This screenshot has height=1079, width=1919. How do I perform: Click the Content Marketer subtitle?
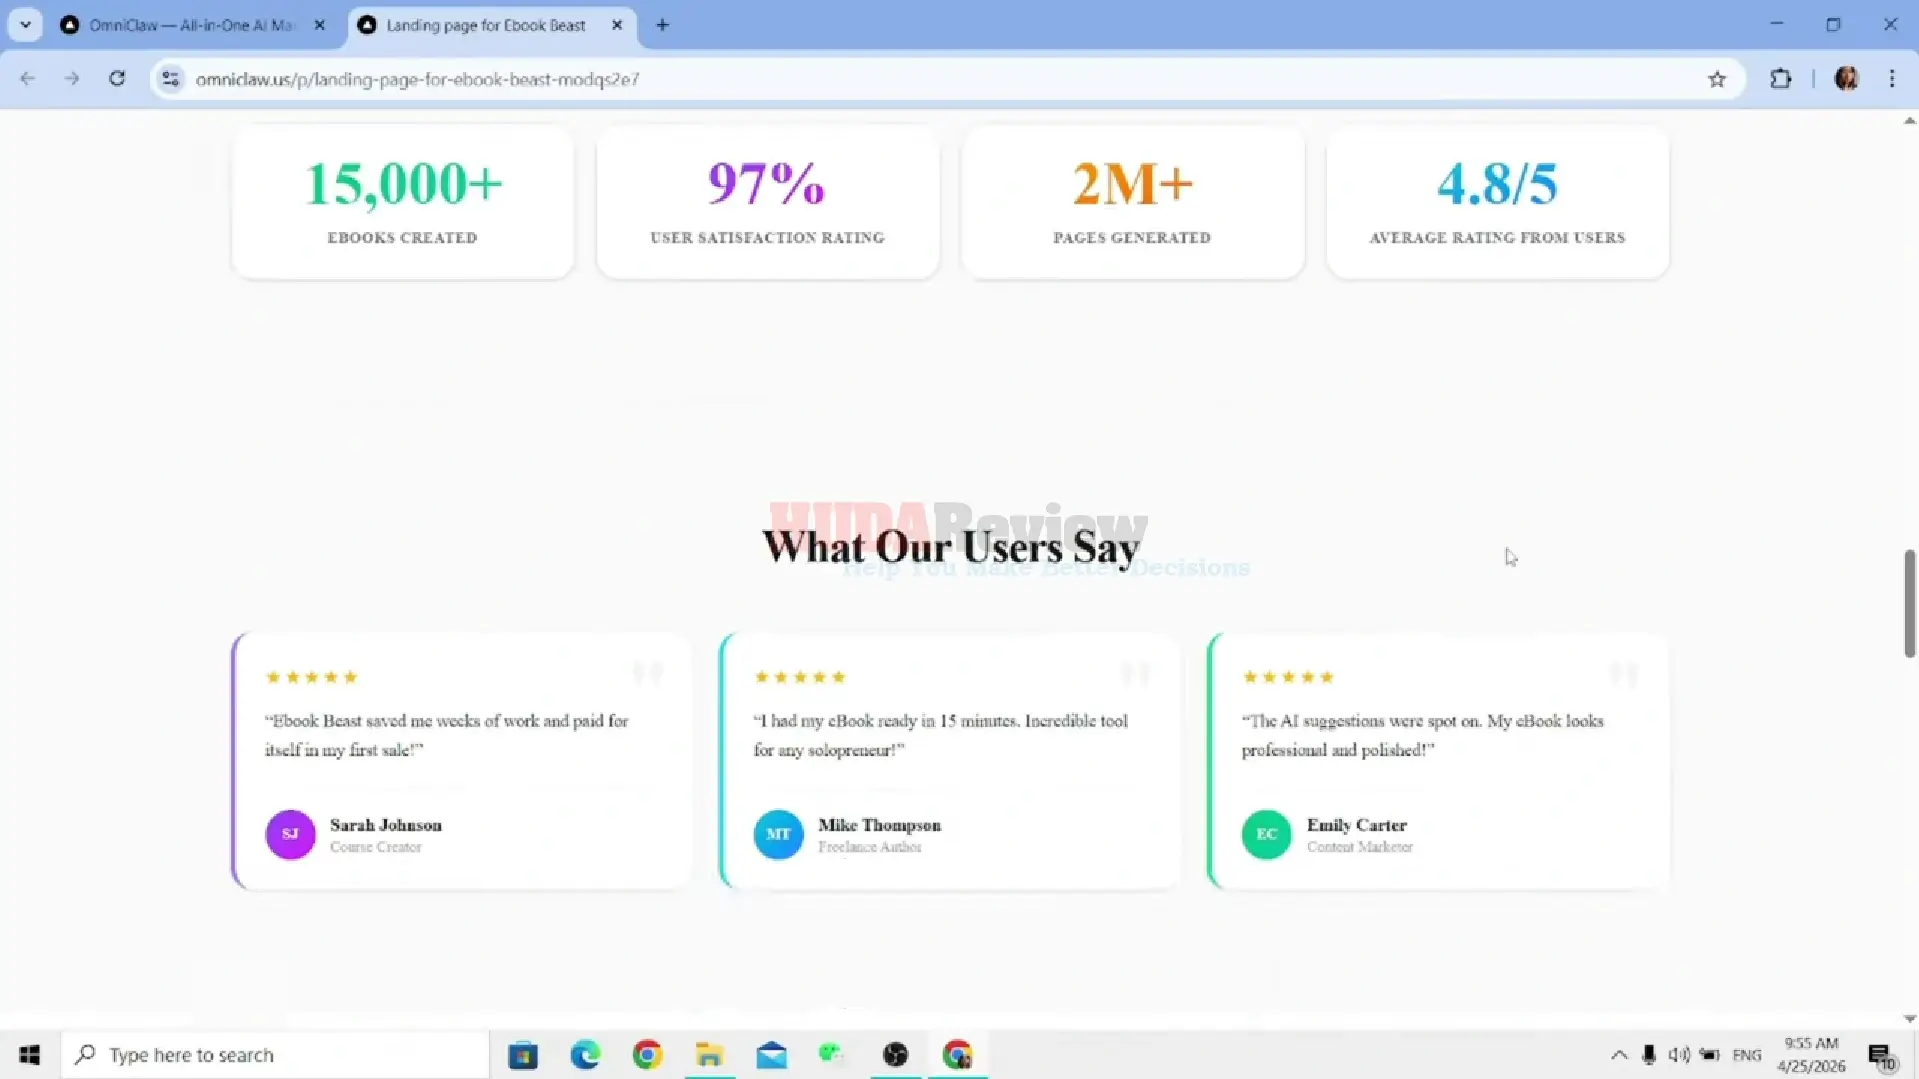[1360, 847]
